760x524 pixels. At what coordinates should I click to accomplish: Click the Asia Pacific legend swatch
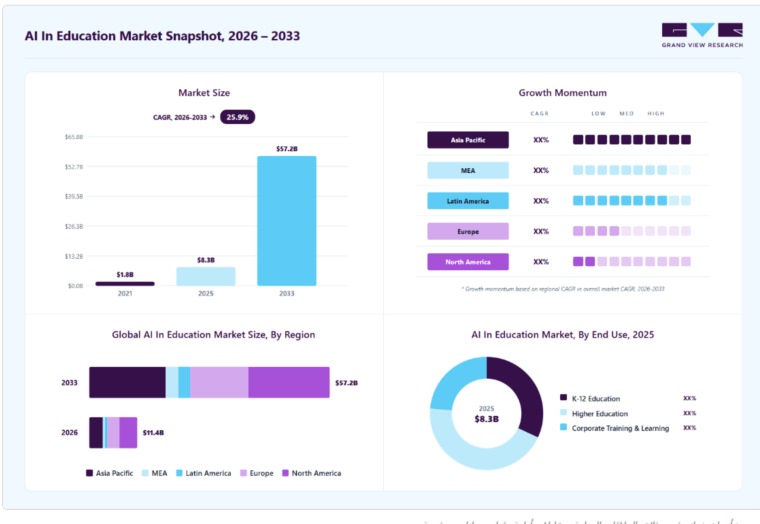pos(89,473)
